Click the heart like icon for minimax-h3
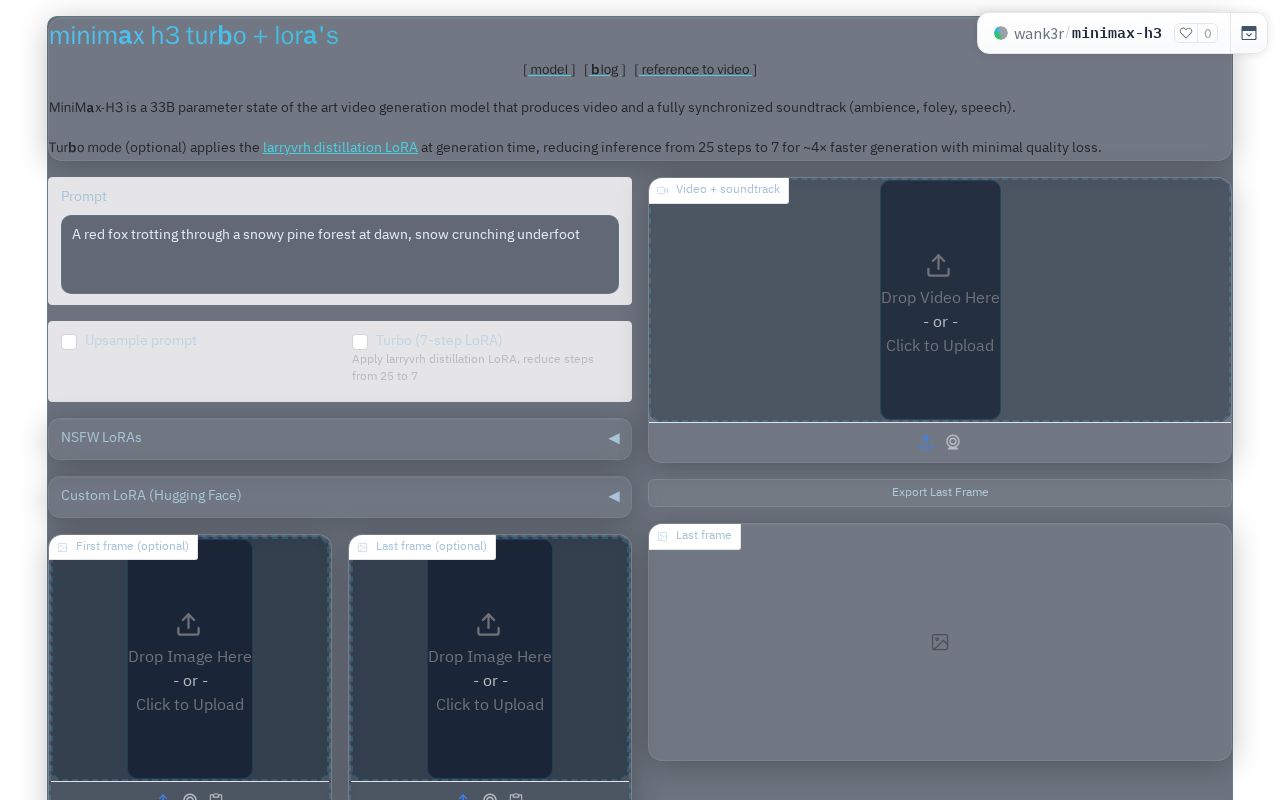1280x800 pixels. pos(1186,33)
